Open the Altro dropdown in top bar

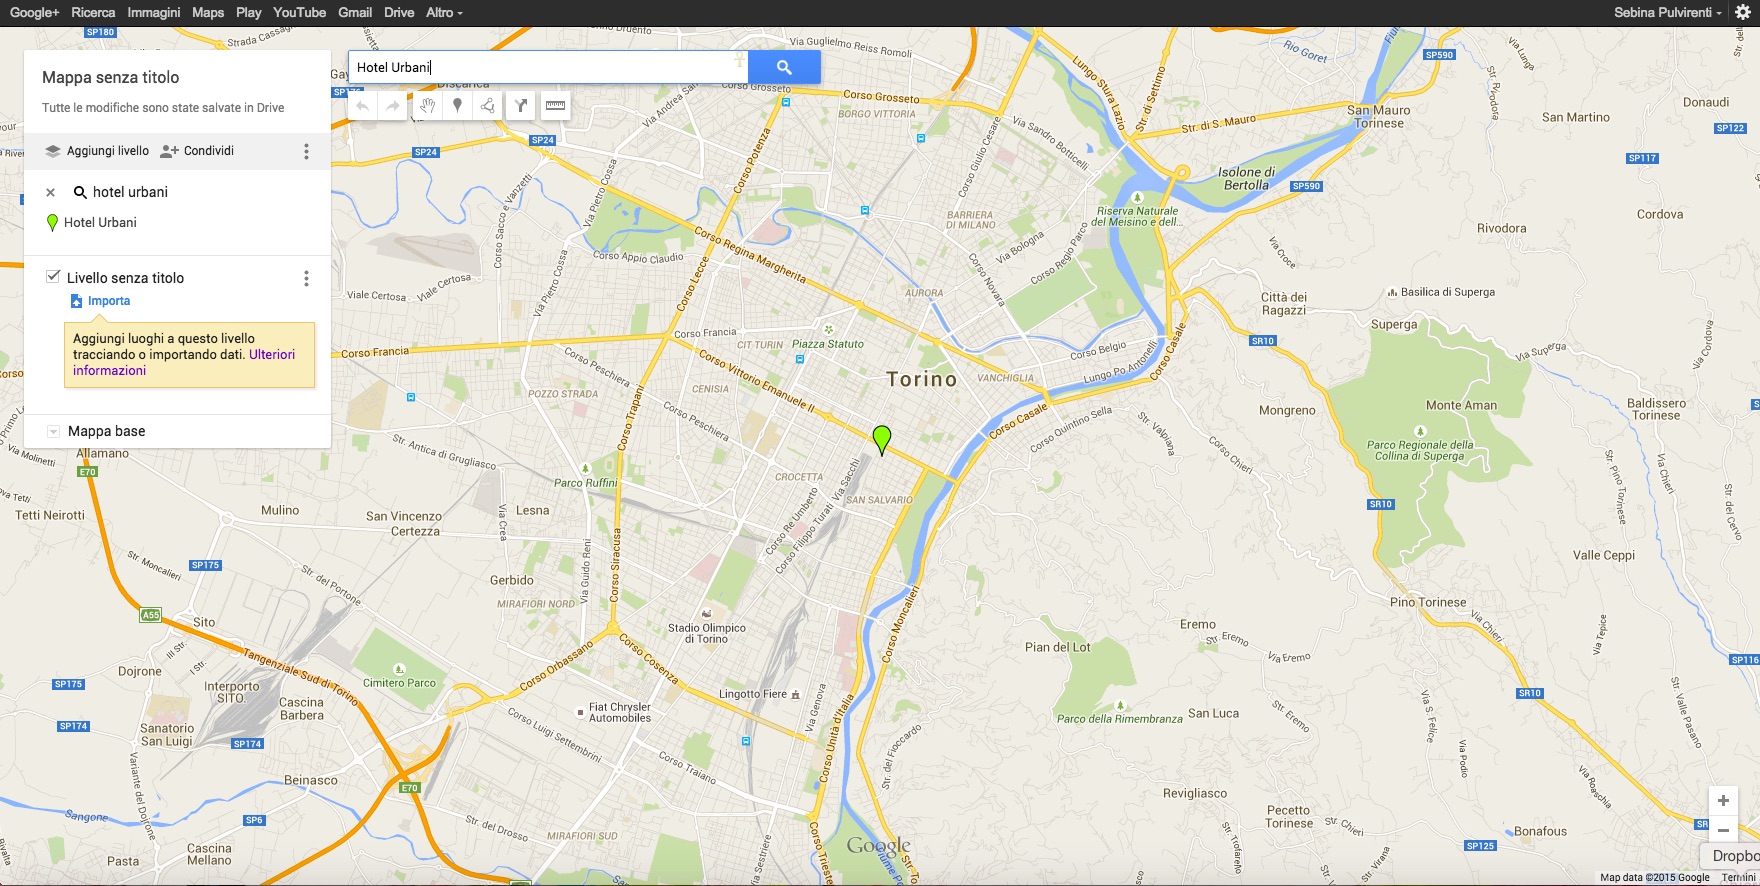443,13
